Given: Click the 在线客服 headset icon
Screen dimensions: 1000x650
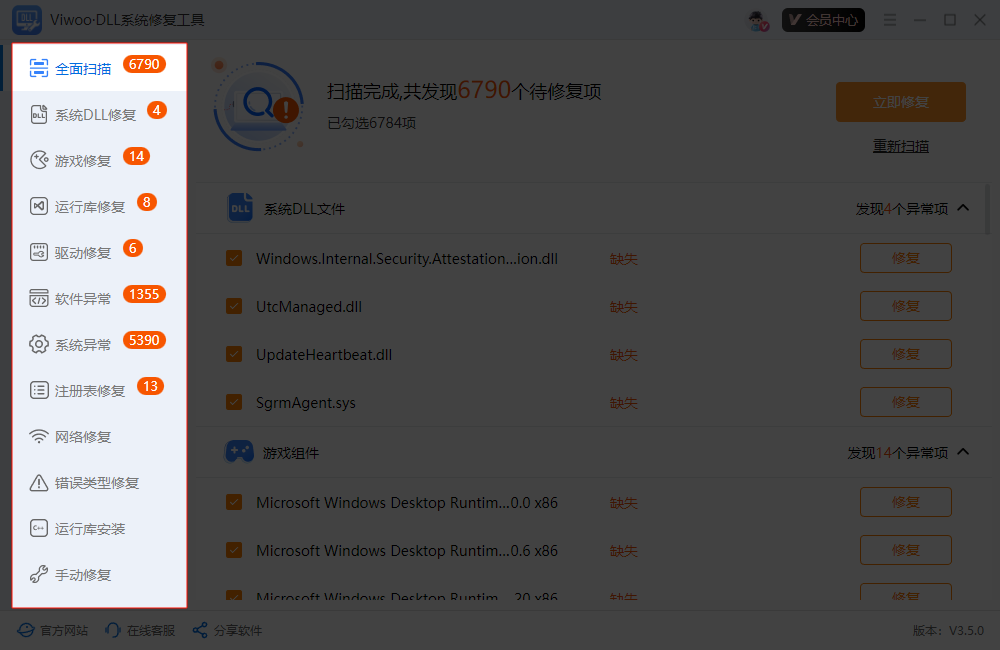Looking at the screenshot, I should tap(113, 630).
